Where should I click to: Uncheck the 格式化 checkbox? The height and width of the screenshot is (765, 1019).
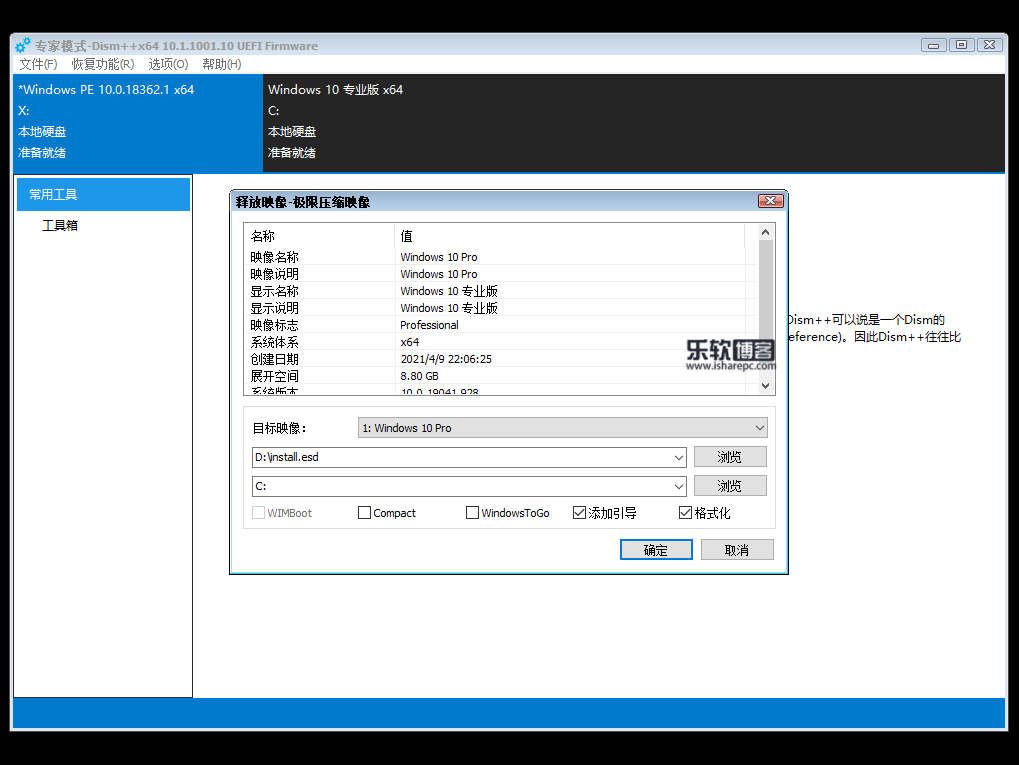point(685,513)
